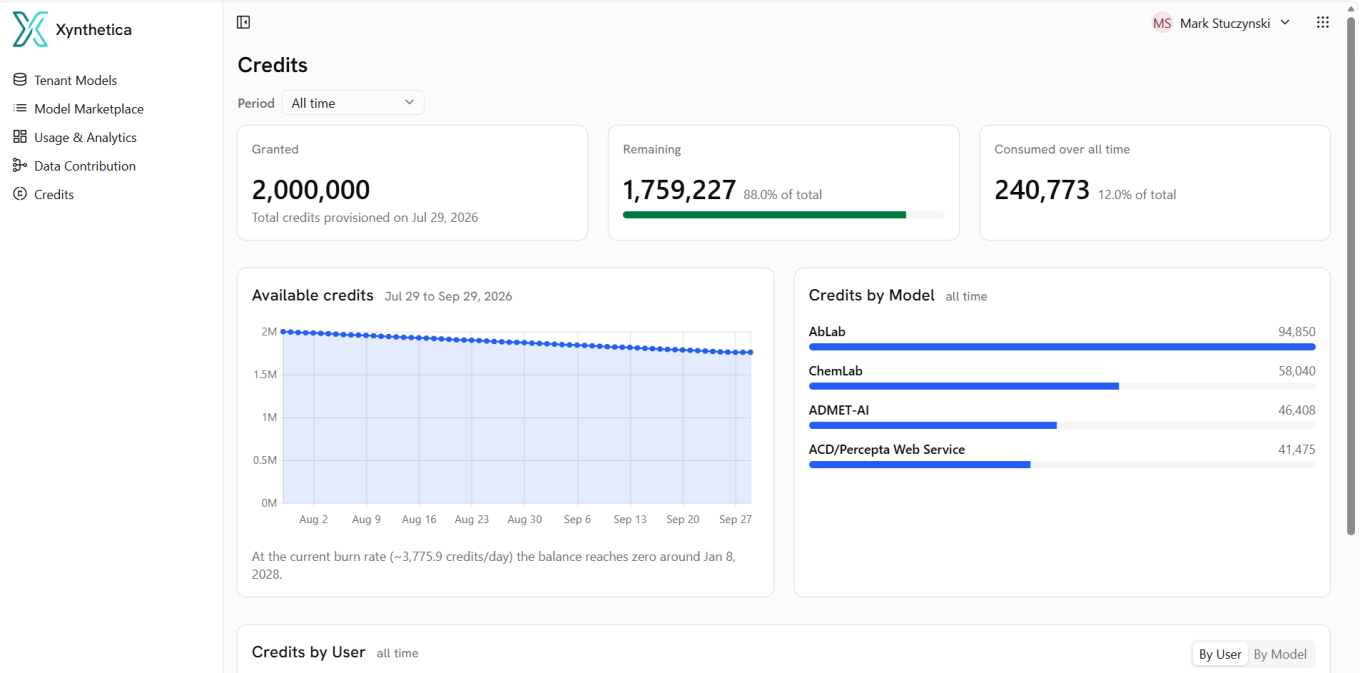Viewport: 1360px width, 673px height.
Task: Open the apps grid menu
Action: 1323,22
